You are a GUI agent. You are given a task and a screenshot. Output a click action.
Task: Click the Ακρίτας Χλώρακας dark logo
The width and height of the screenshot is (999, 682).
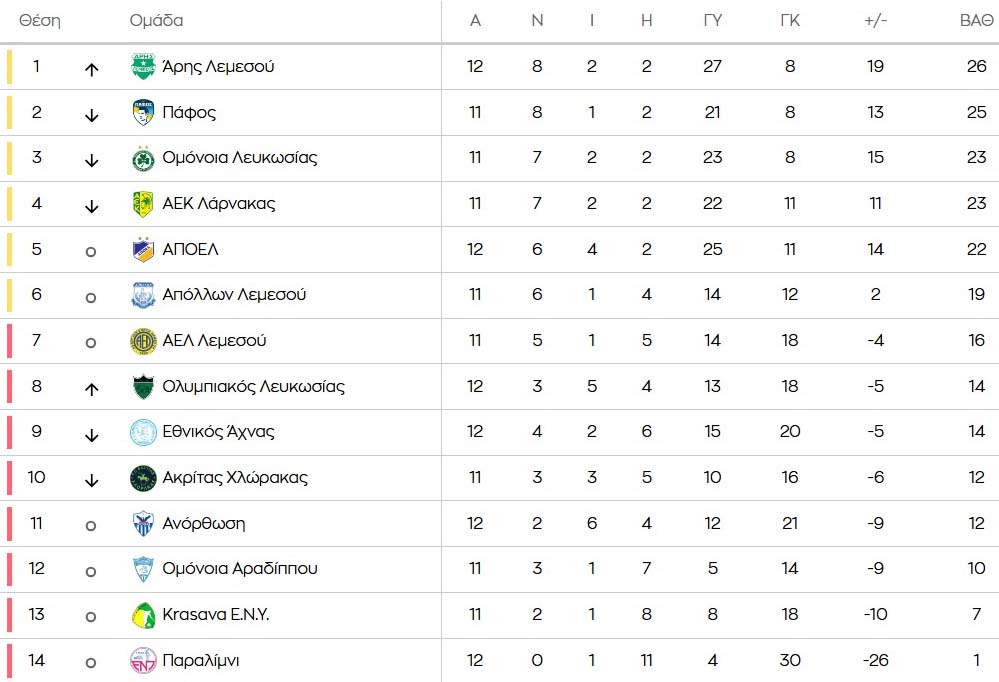pos(144,478)
